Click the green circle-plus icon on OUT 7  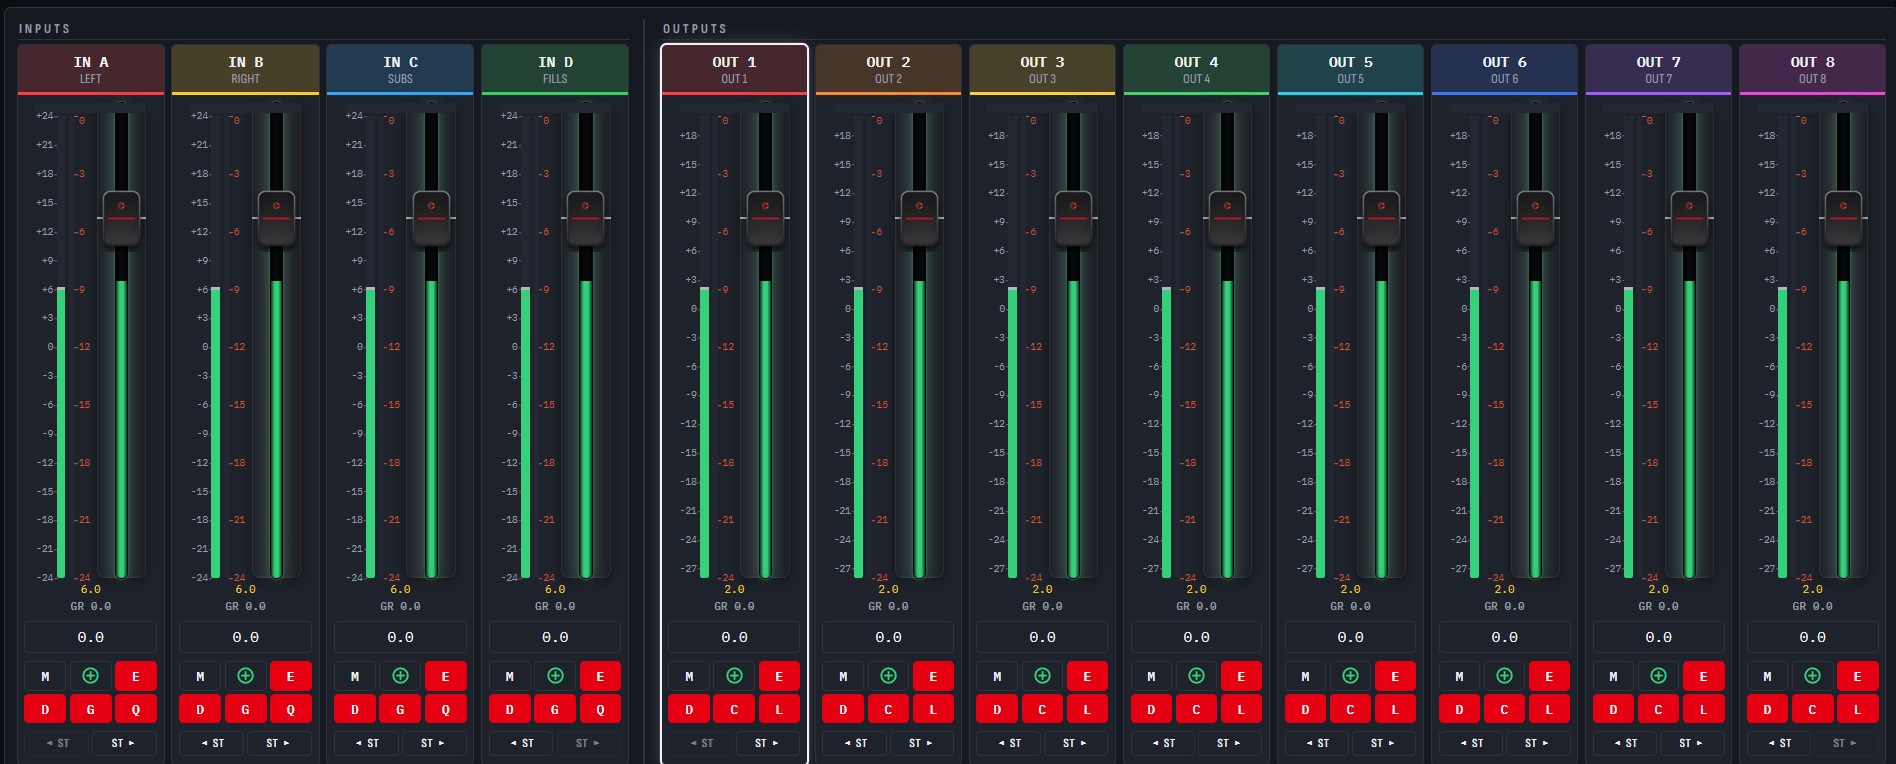point(1658,676)
